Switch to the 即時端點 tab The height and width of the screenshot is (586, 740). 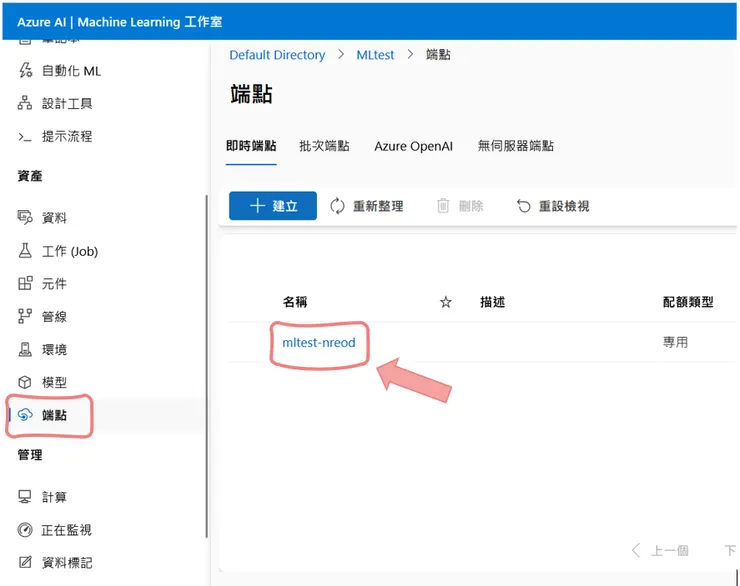click(x=251, y=146)
